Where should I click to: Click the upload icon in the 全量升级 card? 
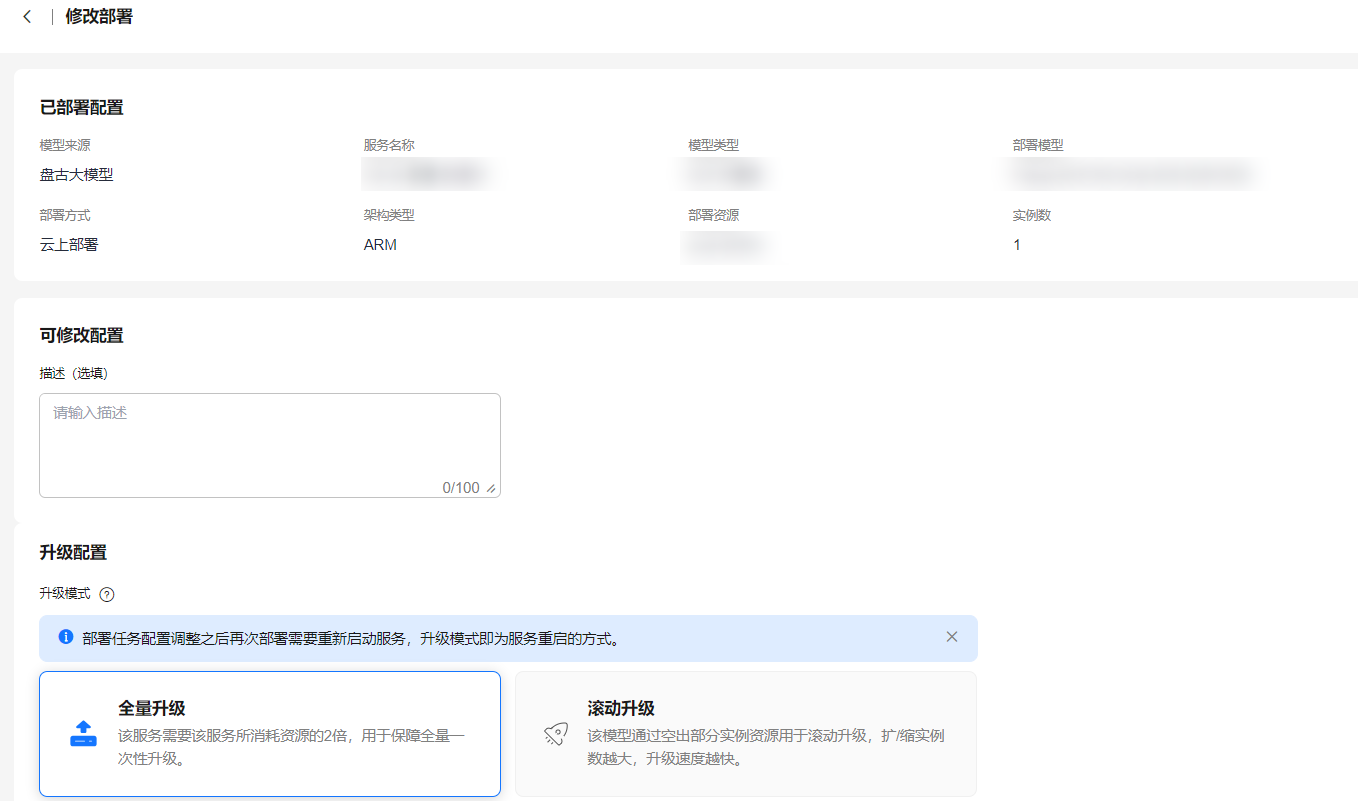83,734
